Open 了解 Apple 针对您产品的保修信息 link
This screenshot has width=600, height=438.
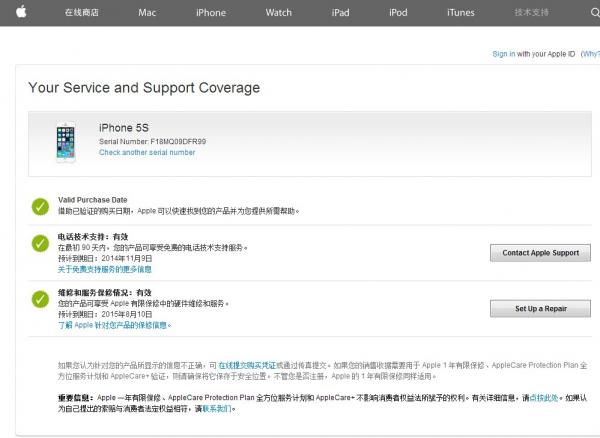coord(114,325)
